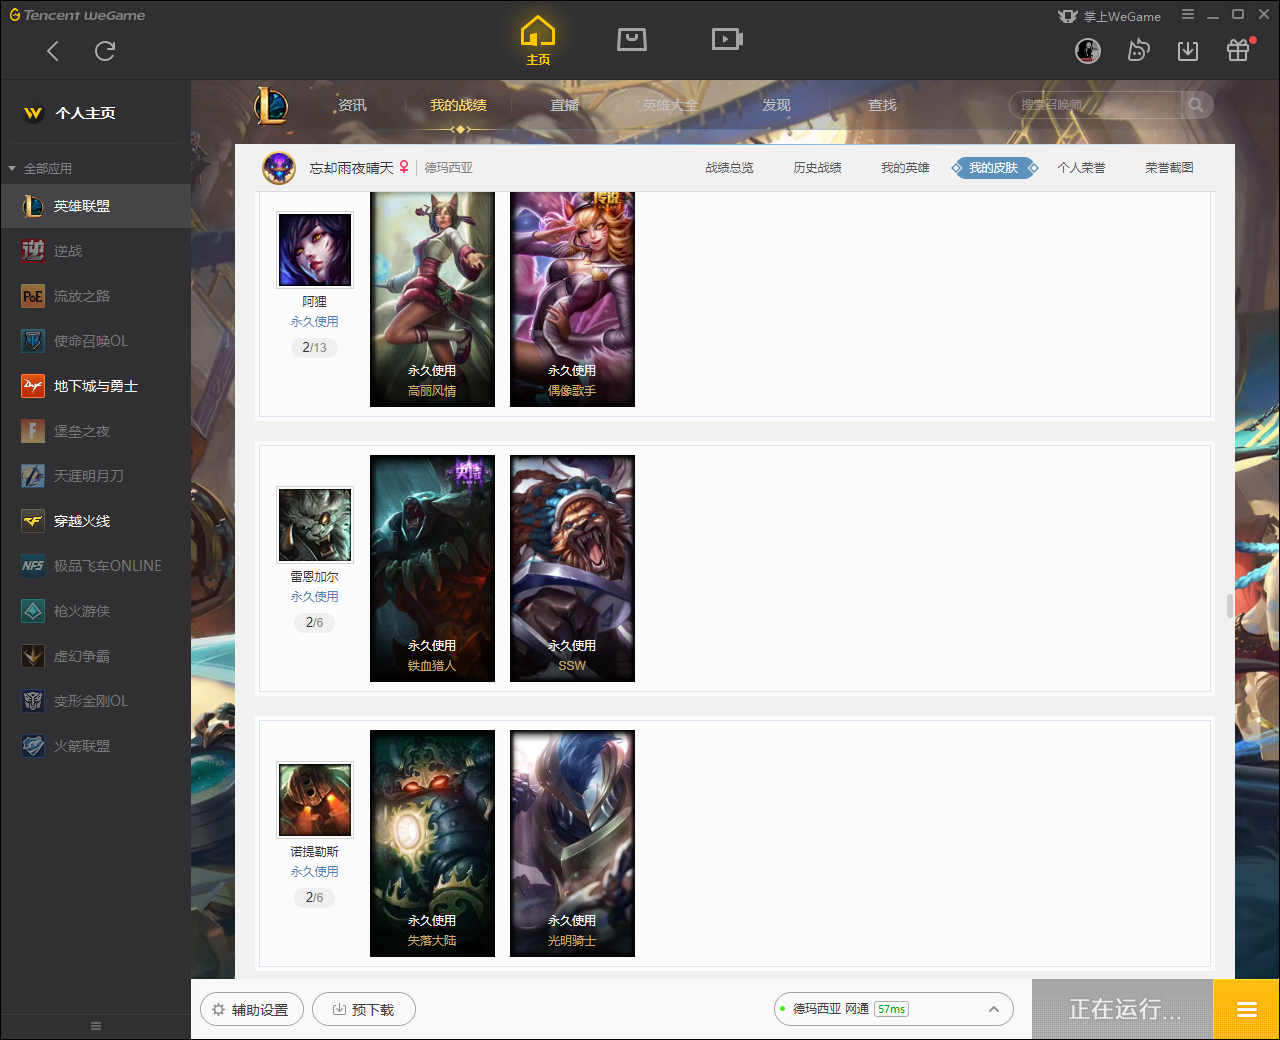Click the user avatar icon
The image size is (1280, 1040).
pos(1088,51)
